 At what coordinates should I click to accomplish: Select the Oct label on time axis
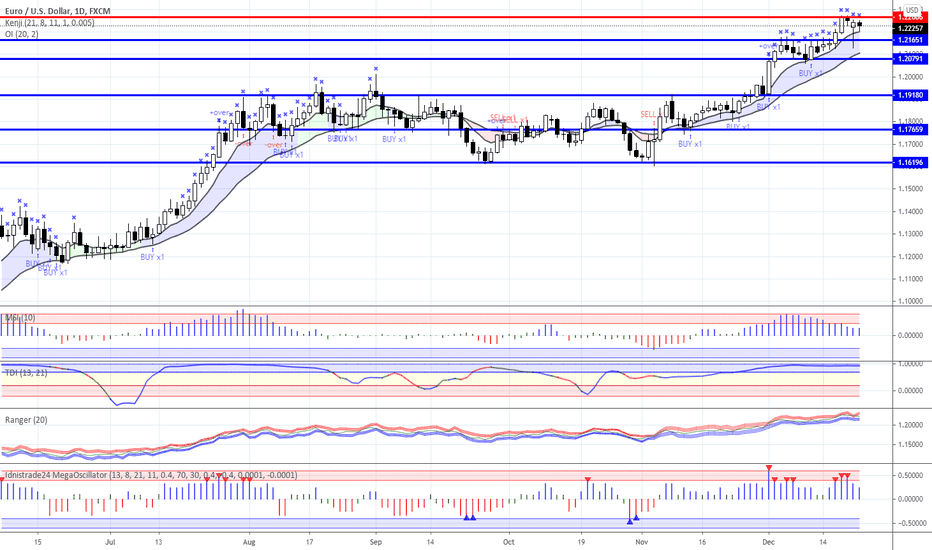coord(508,542)
